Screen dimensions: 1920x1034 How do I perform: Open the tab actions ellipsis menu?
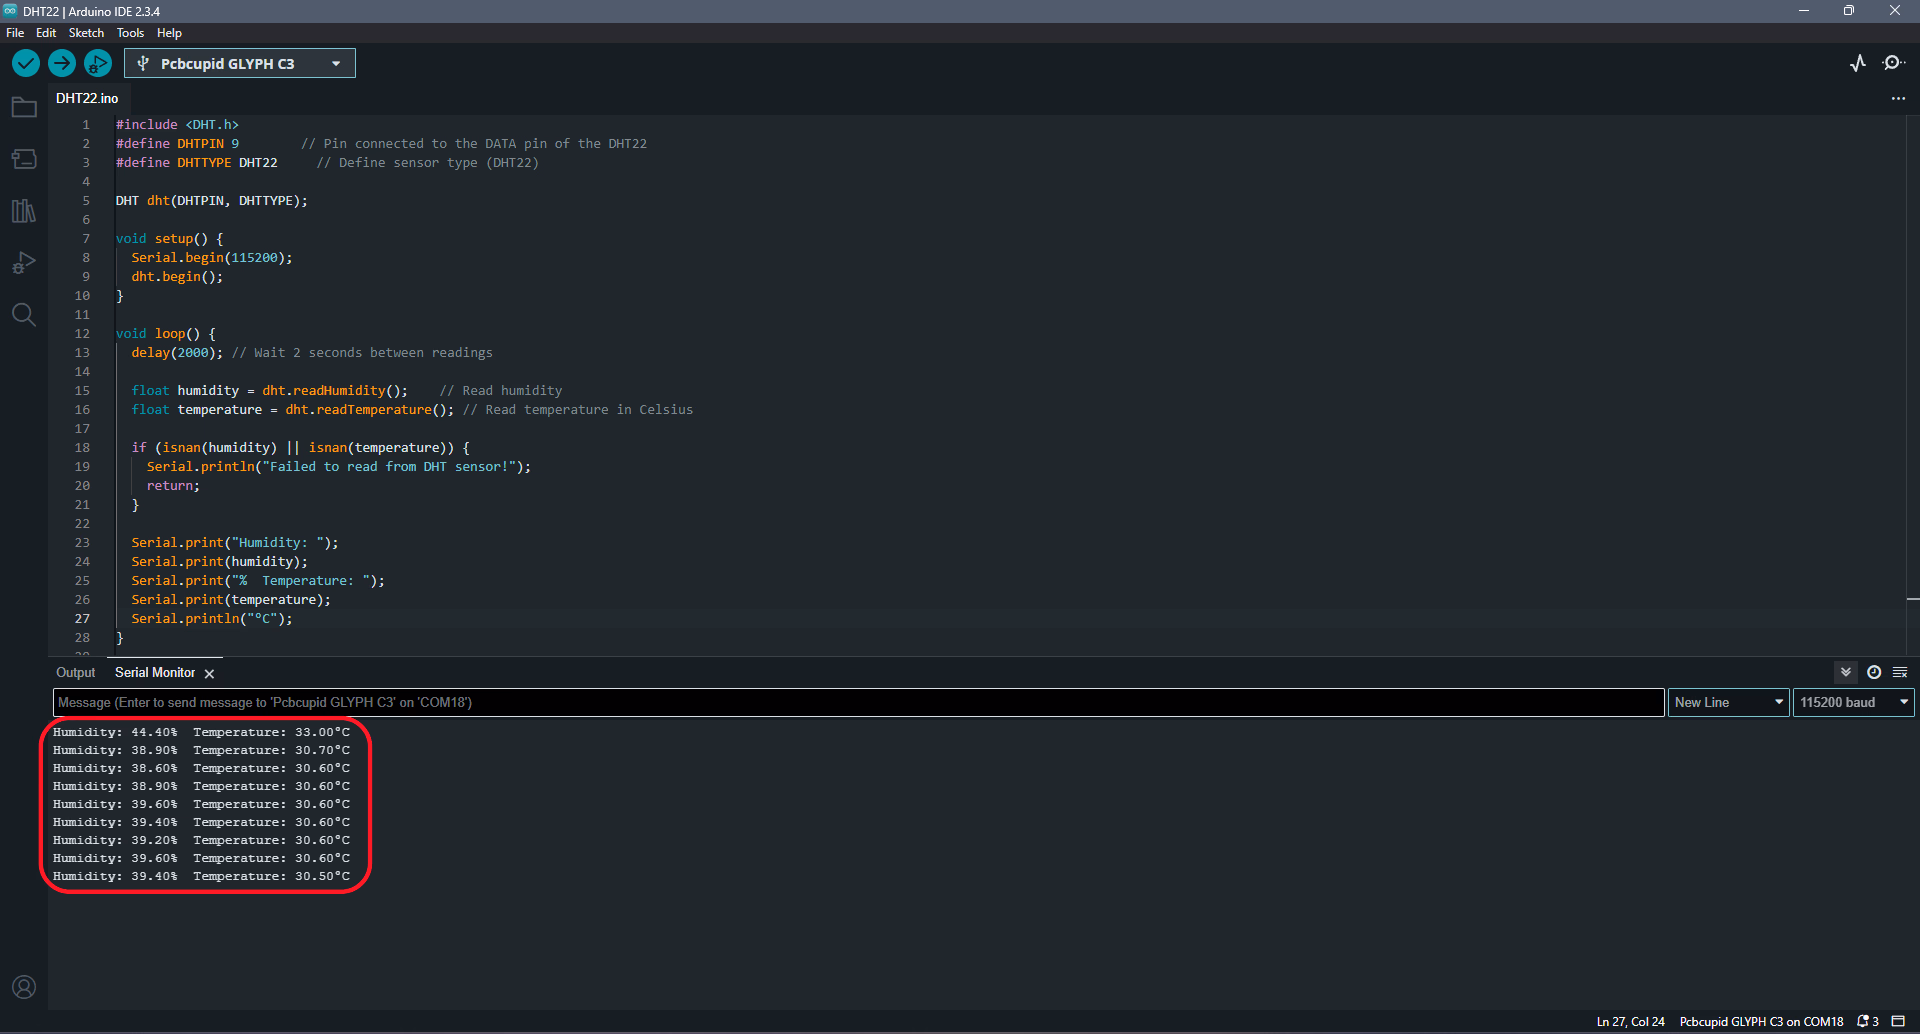(1899, 98)
